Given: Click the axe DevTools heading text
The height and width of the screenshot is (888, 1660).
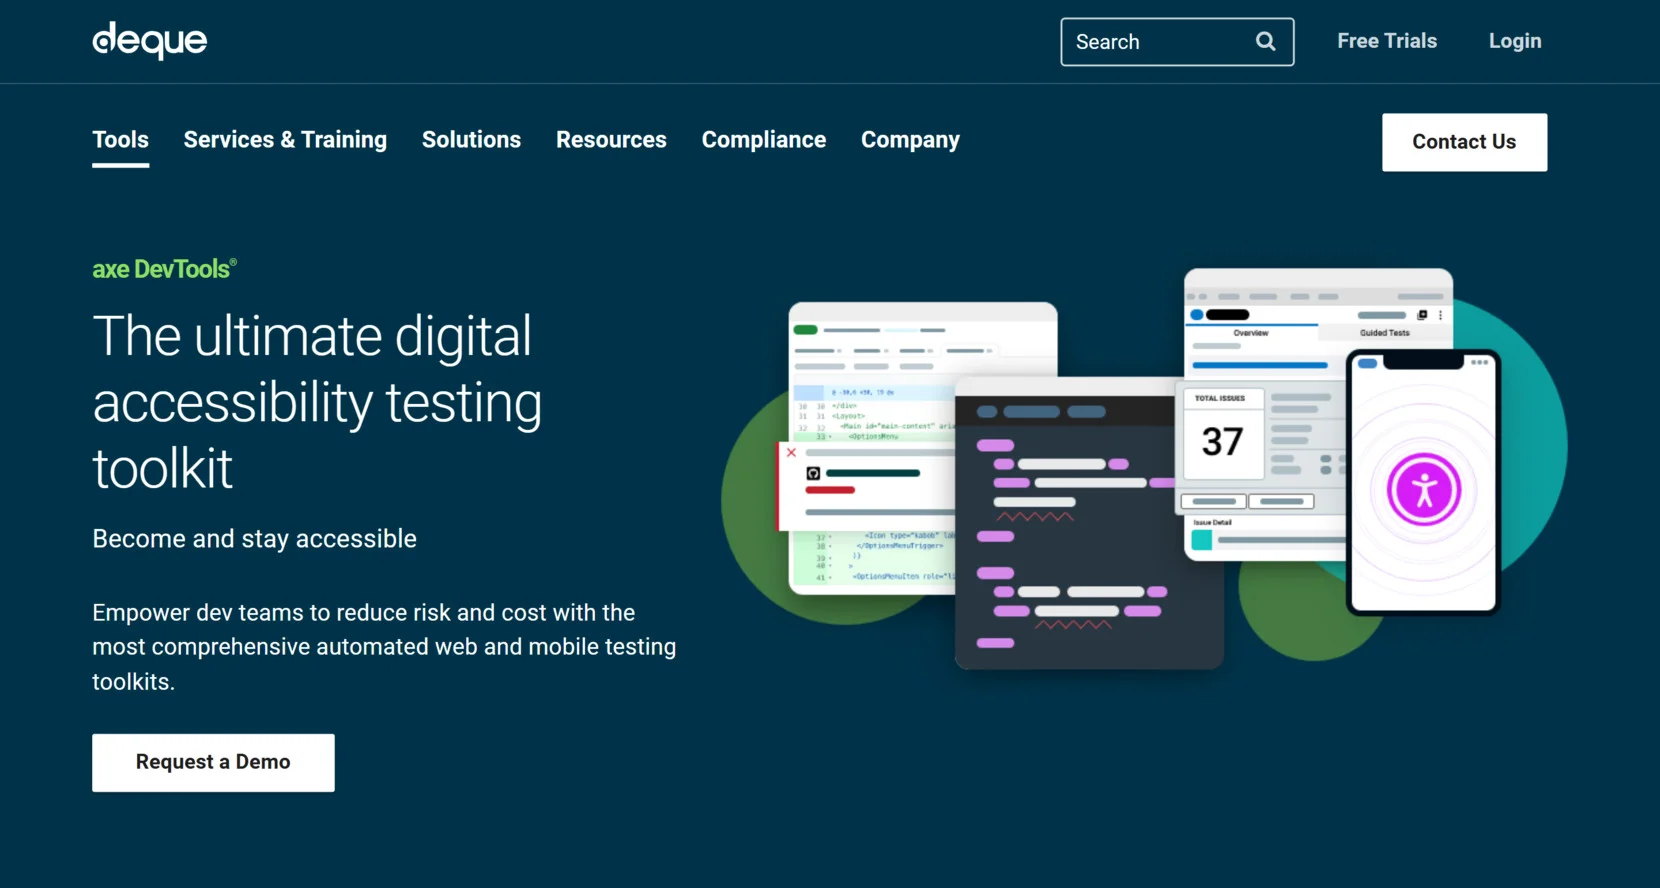Looking at the screenshot, I should pyautogui.click(x=164, y=269).
